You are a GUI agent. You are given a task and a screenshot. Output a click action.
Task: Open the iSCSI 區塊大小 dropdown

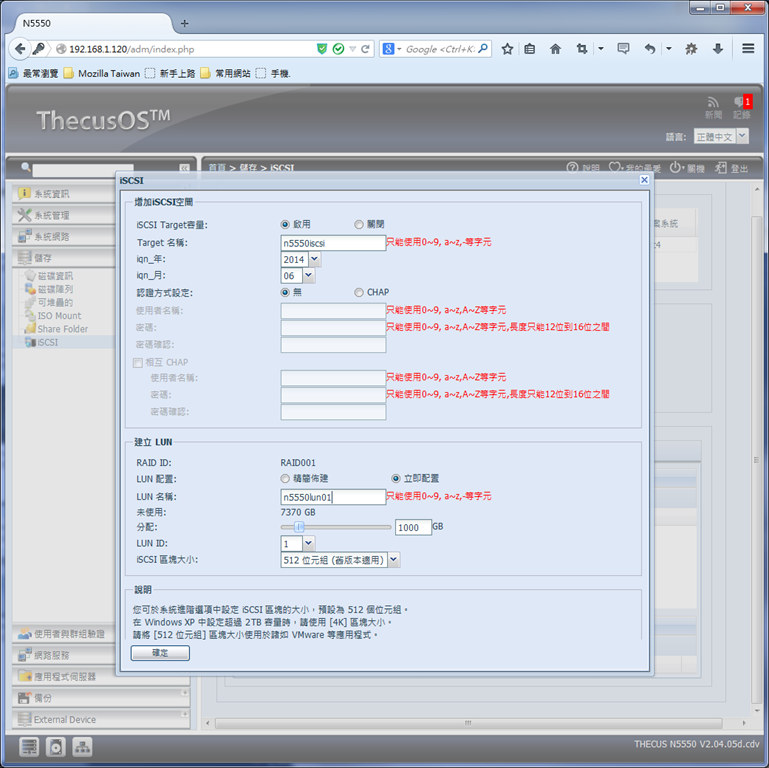(x=393, y=560)
